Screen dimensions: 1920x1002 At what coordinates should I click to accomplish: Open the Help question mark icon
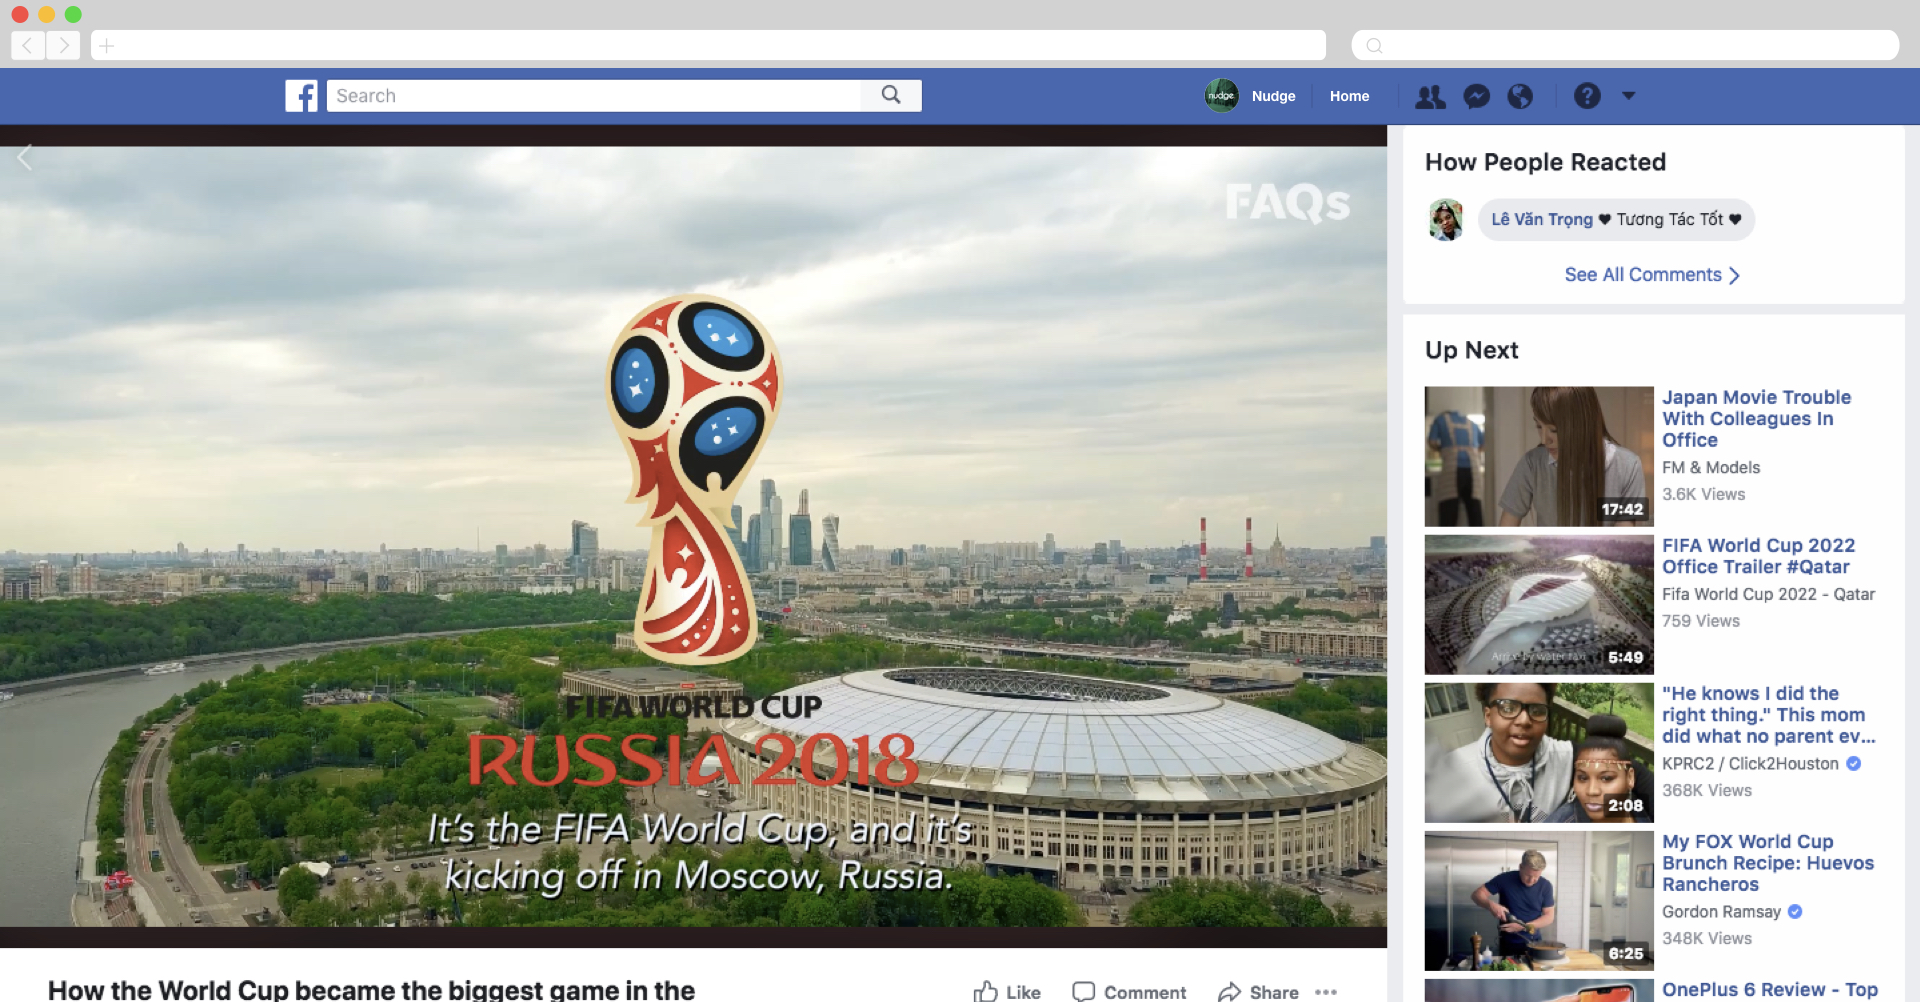(x=1588, y=96)
